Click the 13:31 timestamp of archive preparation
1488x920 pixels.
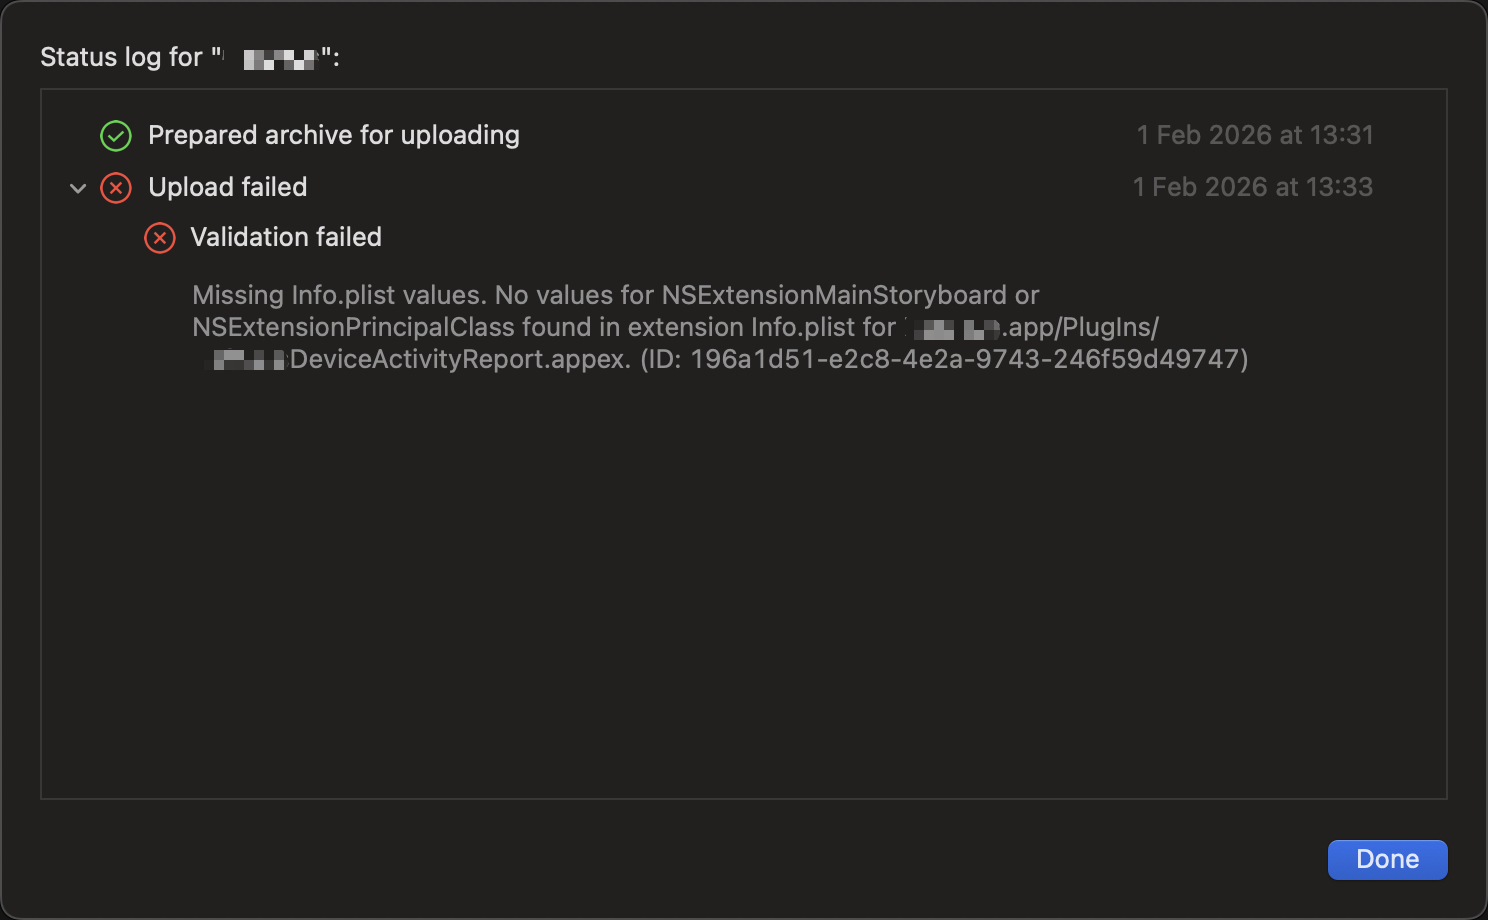pyautogui.click(x=1255, y=135)
